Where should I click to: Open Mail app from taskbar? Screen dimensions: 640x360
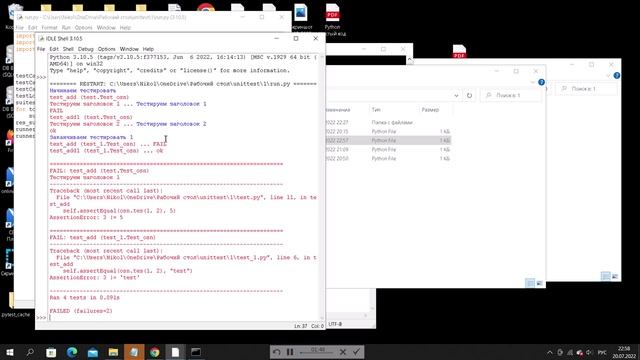tap(93, 352)
